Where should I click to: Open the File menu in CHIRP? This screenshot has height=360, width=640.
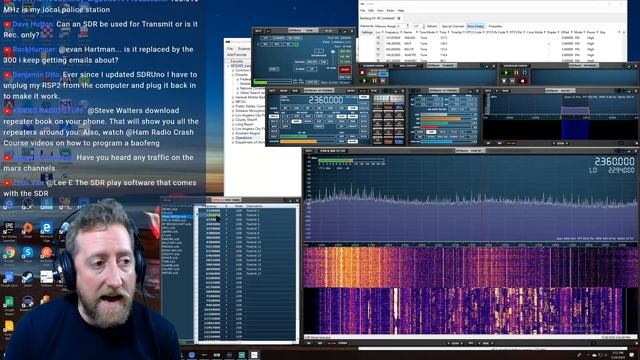[362, 11]
